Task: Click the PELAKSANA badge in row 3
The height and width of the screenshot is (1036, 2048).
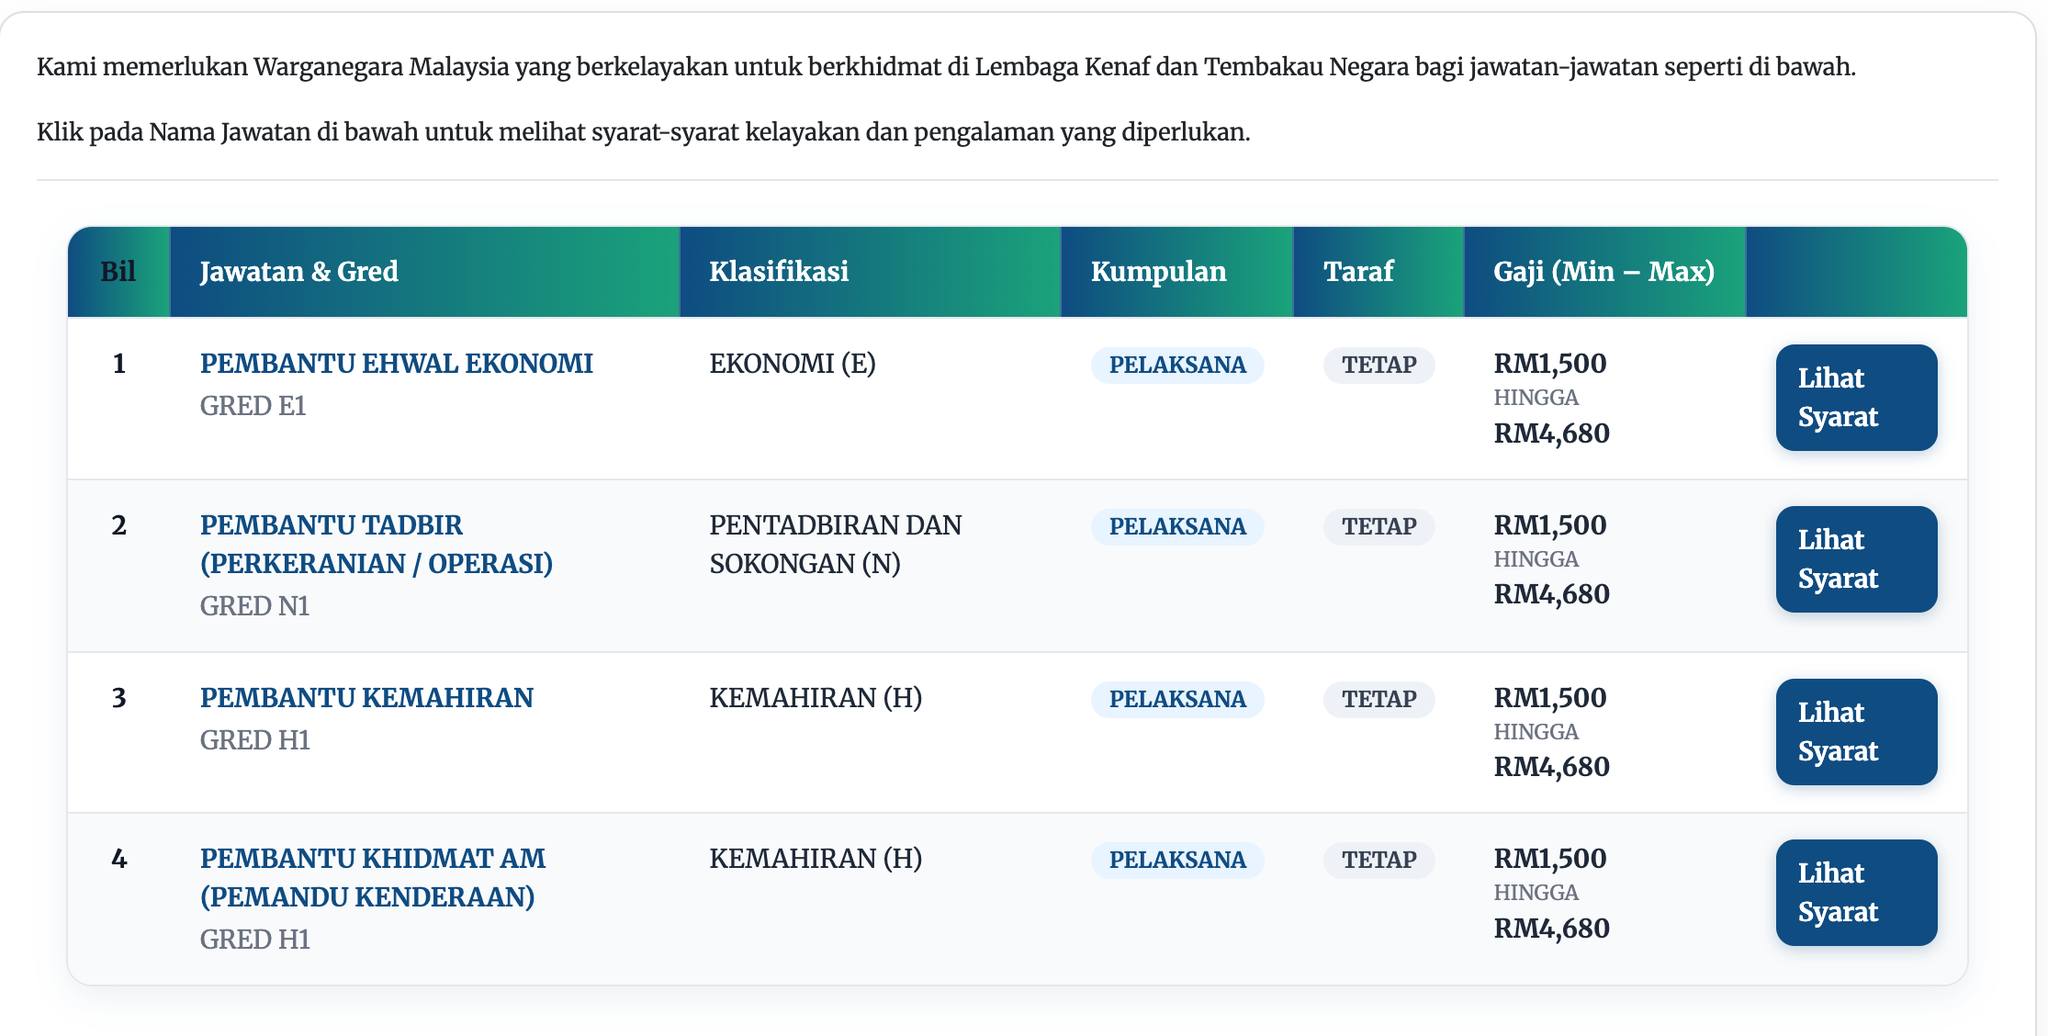Action: point(1177,699)
